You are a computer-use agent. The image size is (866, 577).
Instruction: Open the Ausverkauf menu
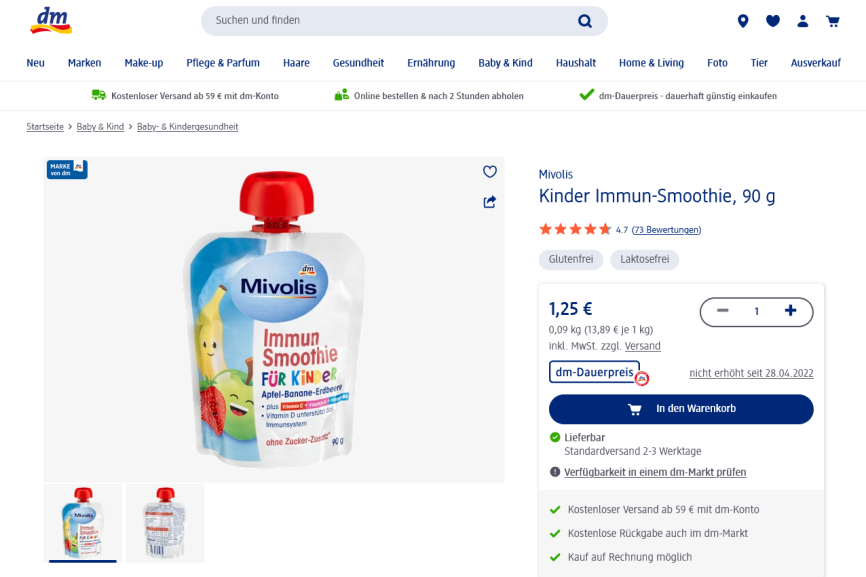tap(815, 63)
